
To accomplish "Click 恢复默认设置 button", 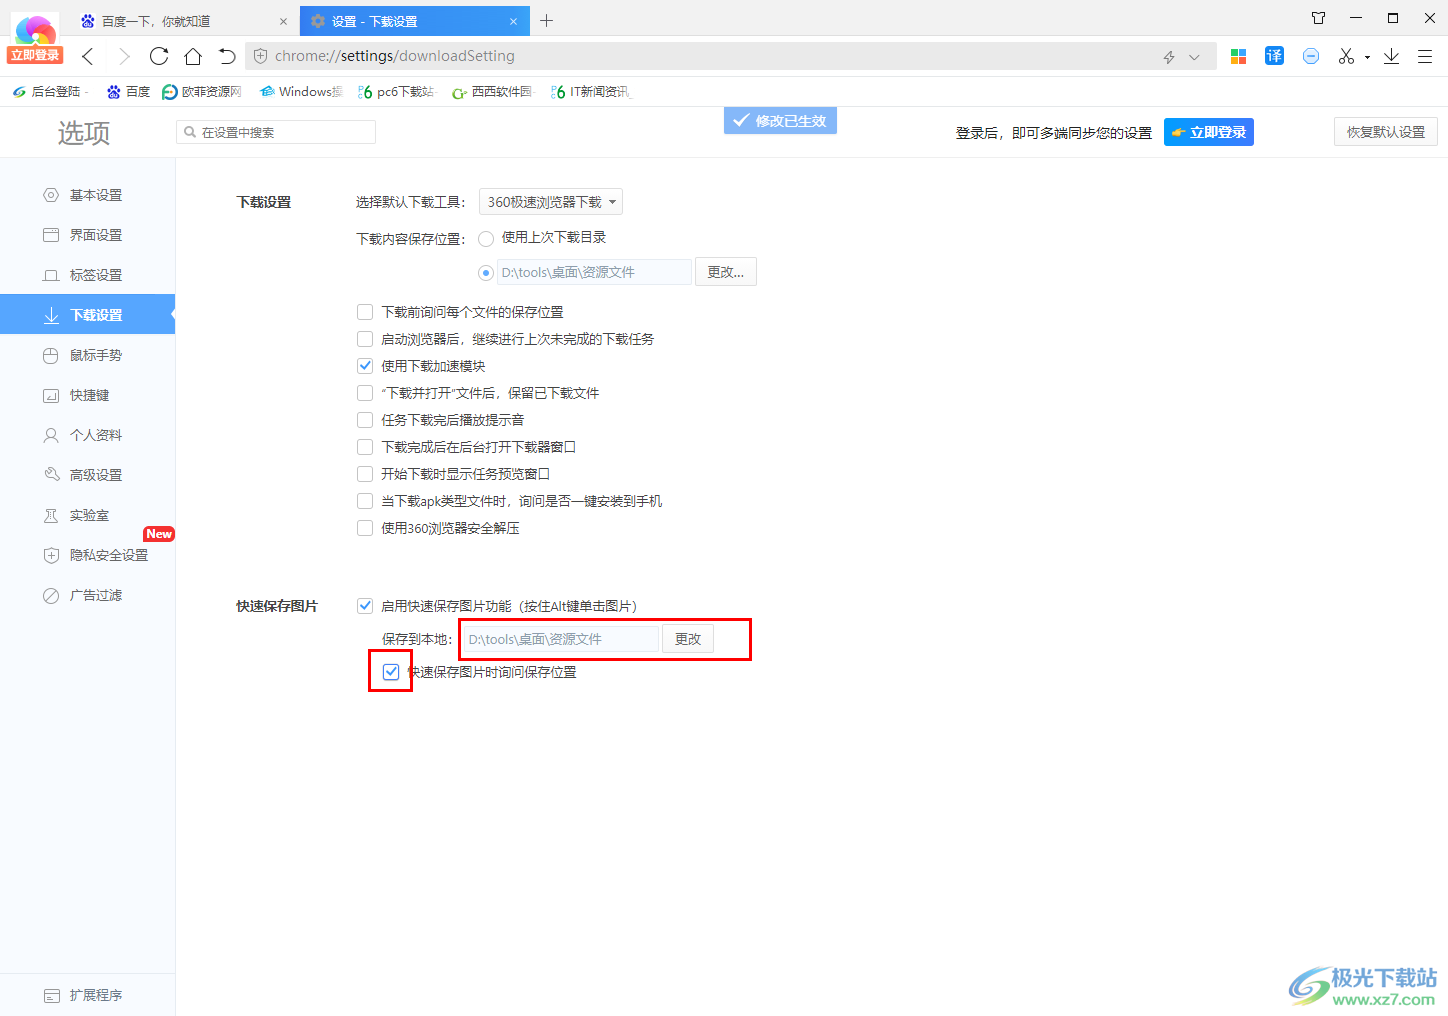I will tap(1385, 132).
